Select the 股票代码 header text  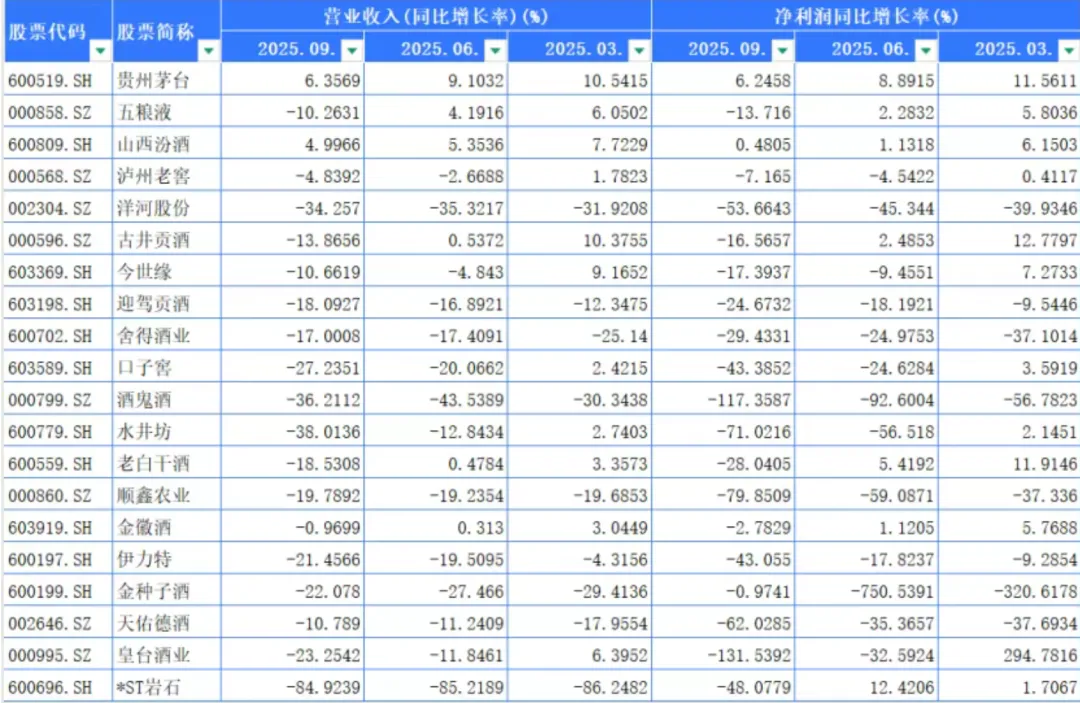[x=47, y=32]
